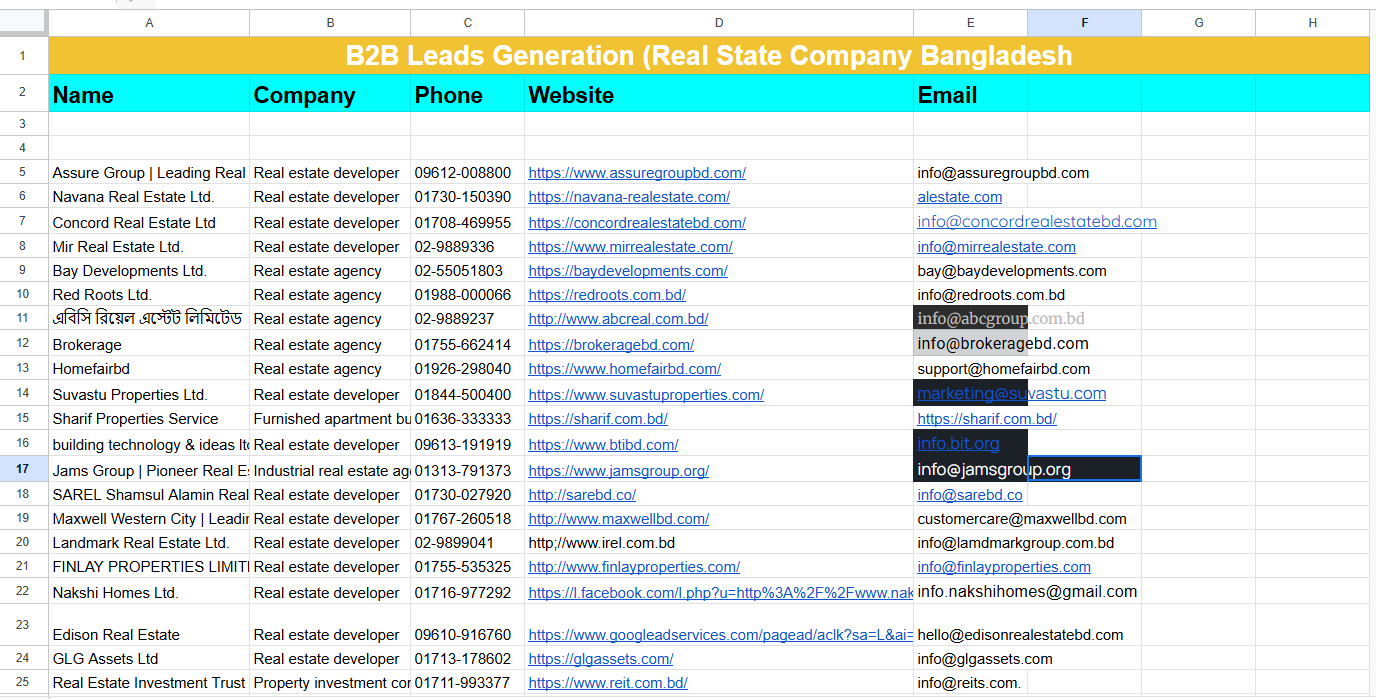Select phone number 01313-791373
This screenshot has width=1376, height=699.
click(468, 469)
